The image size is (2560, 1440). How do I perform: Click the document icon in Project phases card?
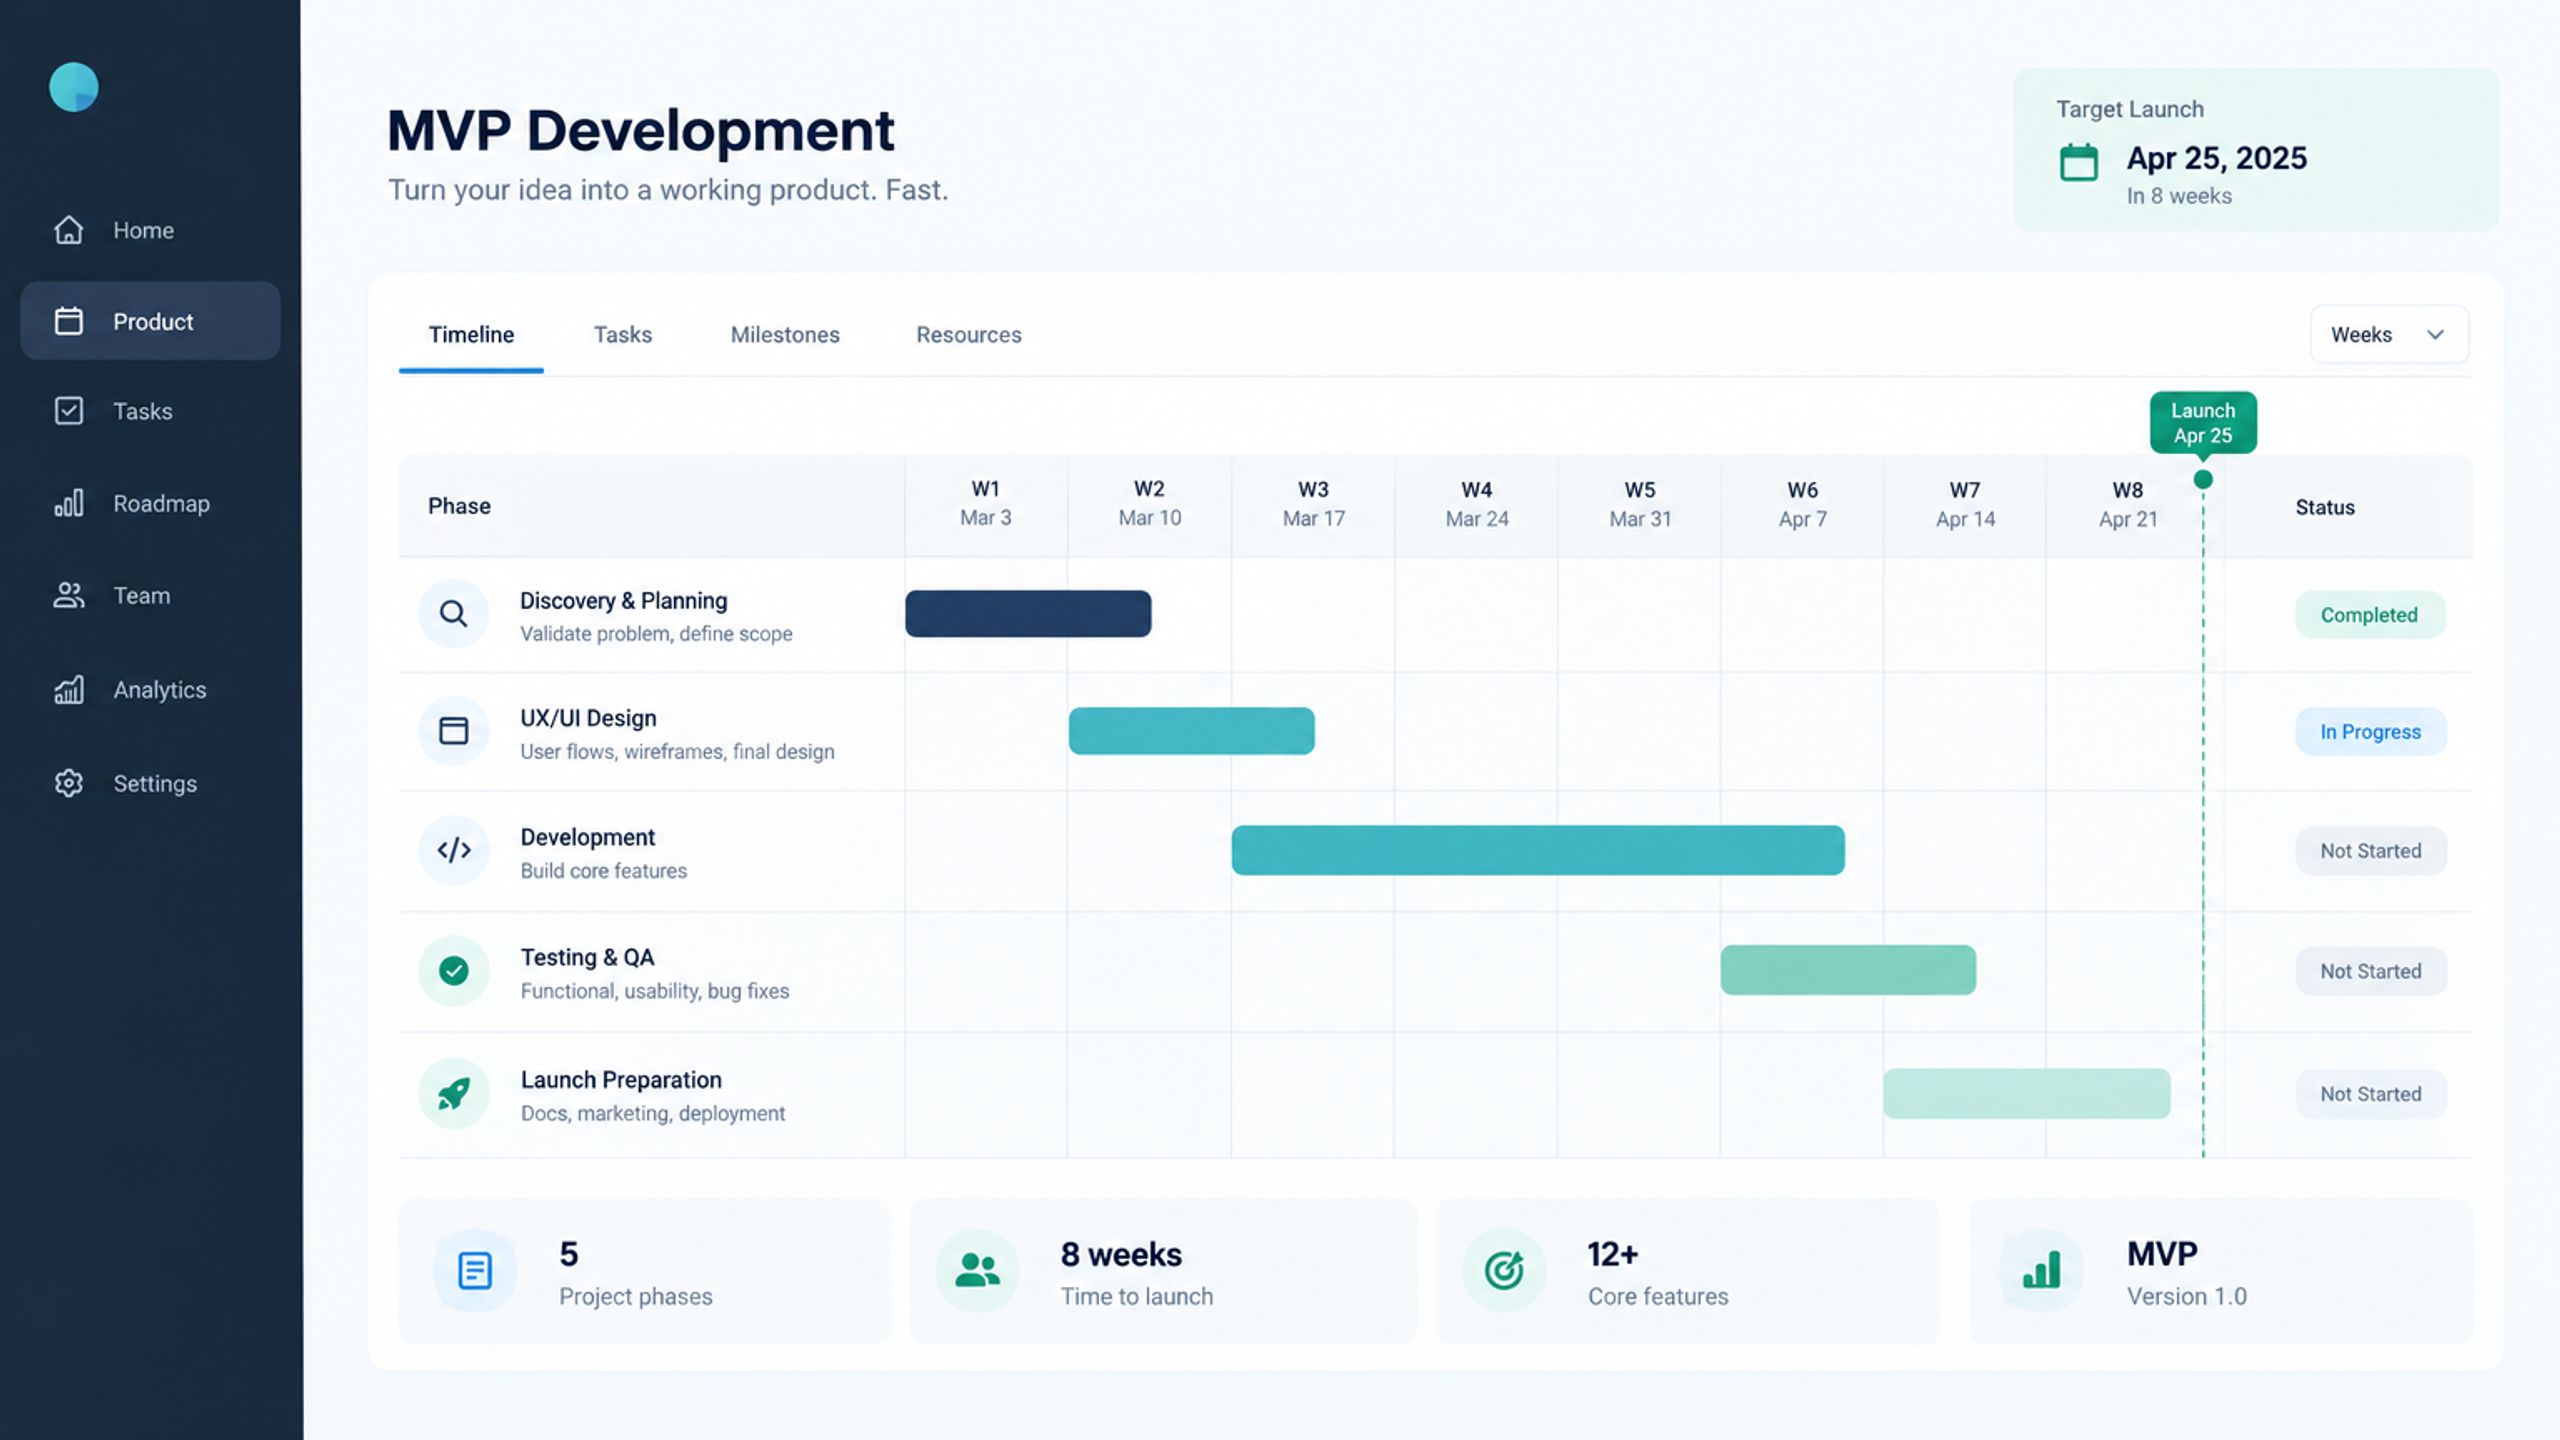point(474,1271)
